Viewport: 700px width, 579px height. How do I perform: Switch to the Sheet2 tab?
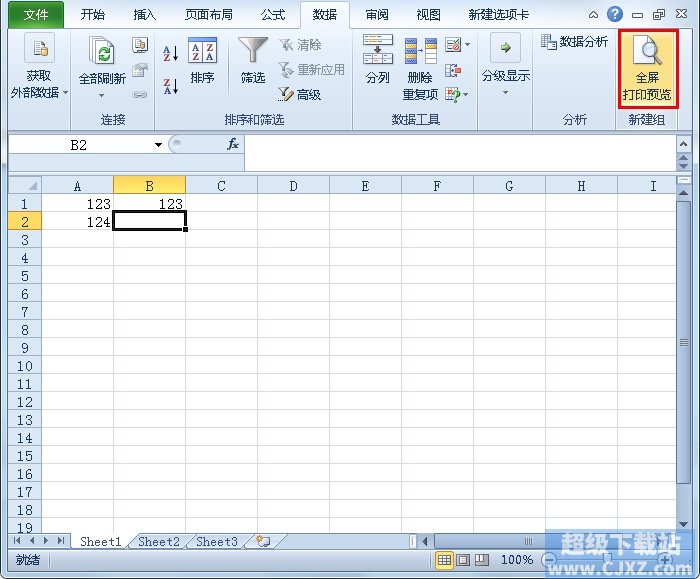point(159,542)
